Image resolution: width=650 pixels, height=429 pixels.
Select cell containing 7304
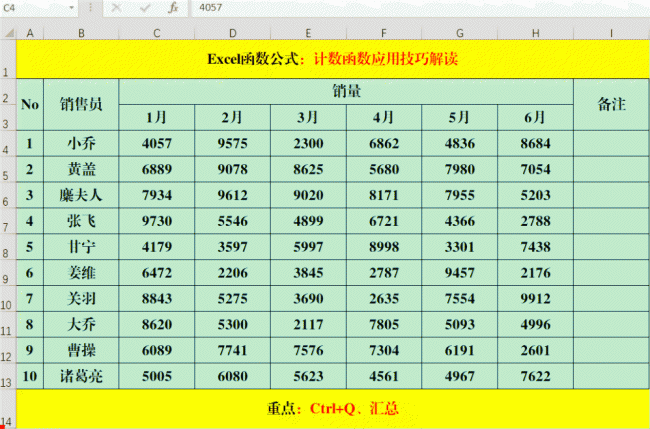click(384, 351)
